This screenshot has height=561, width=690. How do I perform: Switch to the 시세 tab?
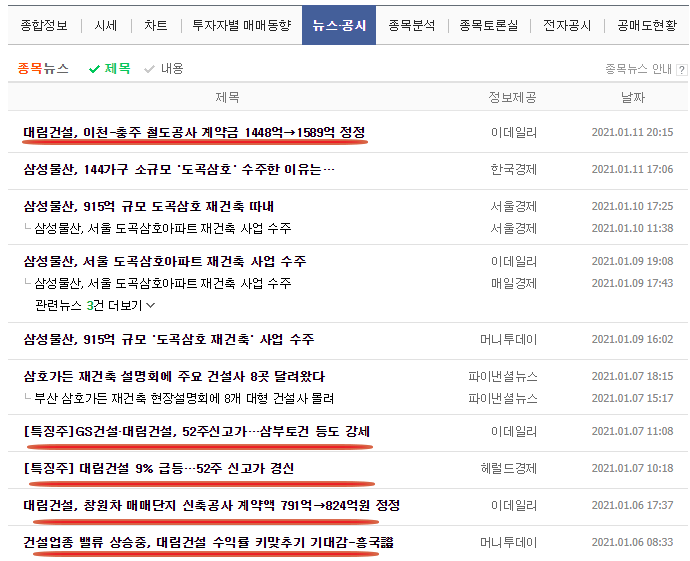[x=106, y=26]
